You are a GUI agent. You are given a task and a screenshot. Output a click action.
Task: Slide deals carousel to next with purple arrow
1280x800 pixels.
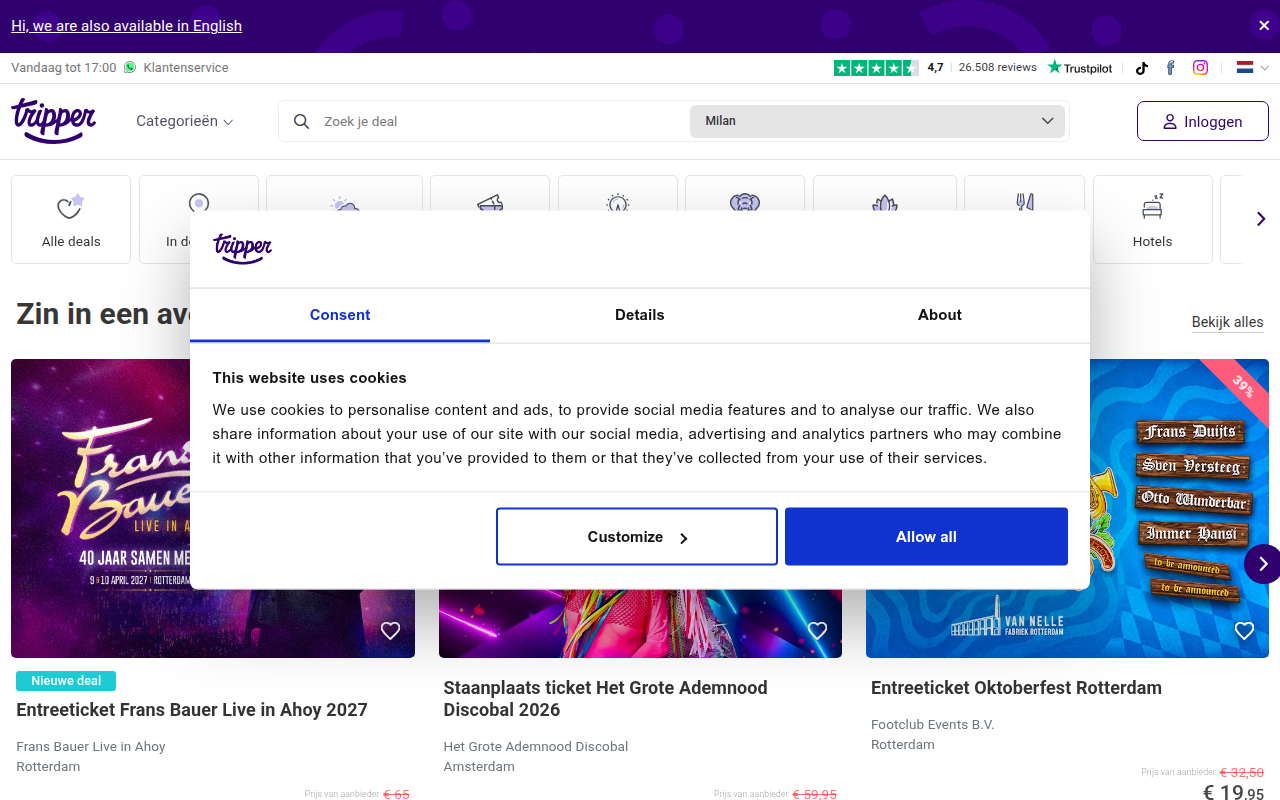point(1263,564)
